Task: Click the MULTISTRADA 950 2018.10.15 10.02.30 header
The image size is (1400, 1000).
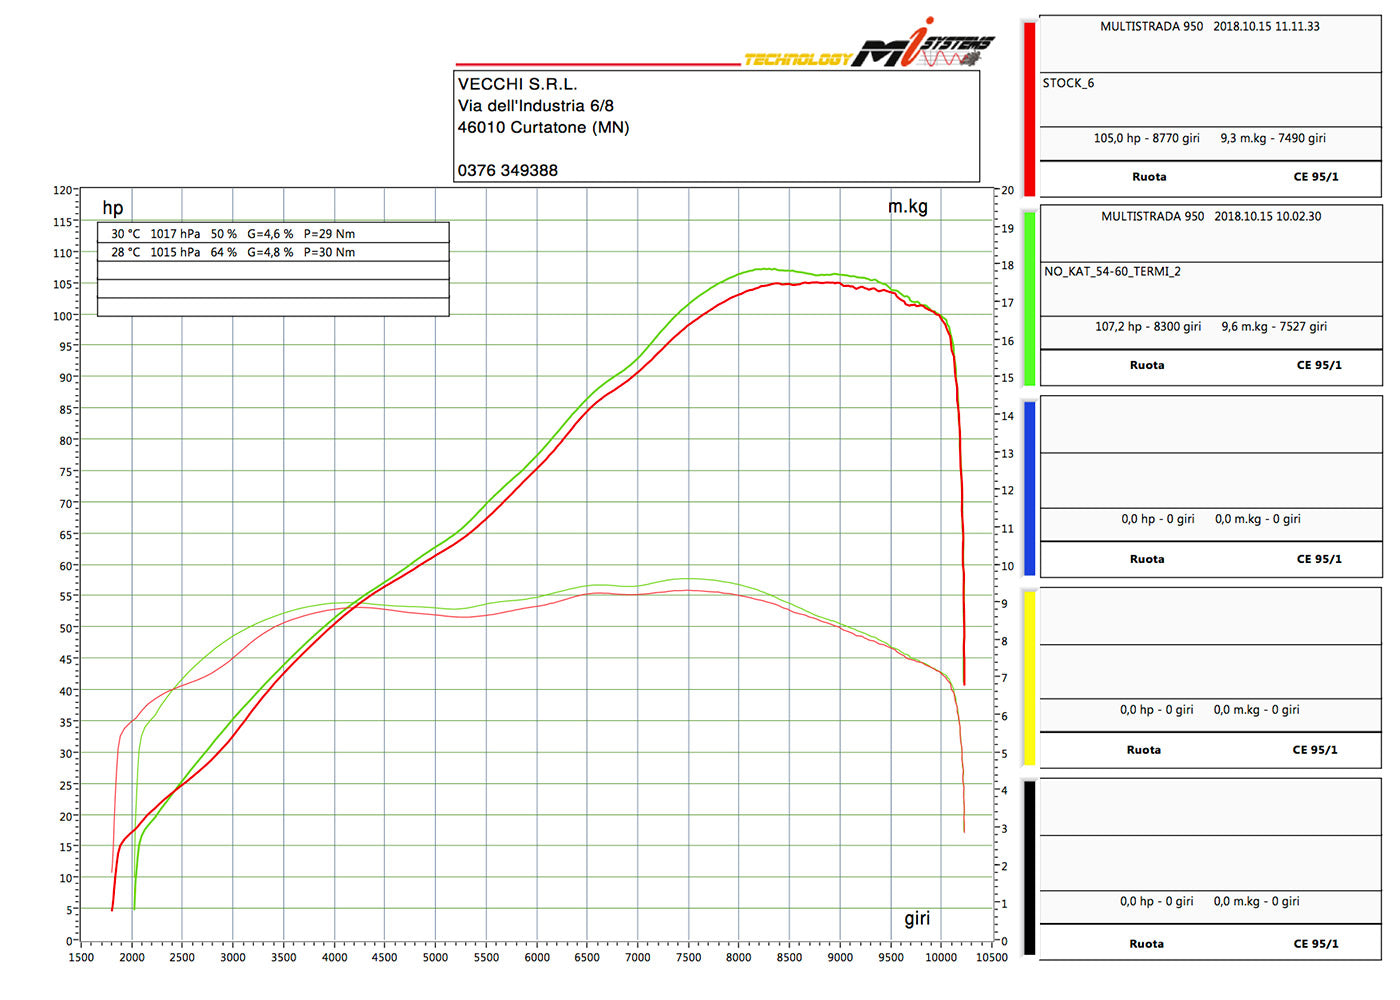Action: click(x=1210, y=216)
